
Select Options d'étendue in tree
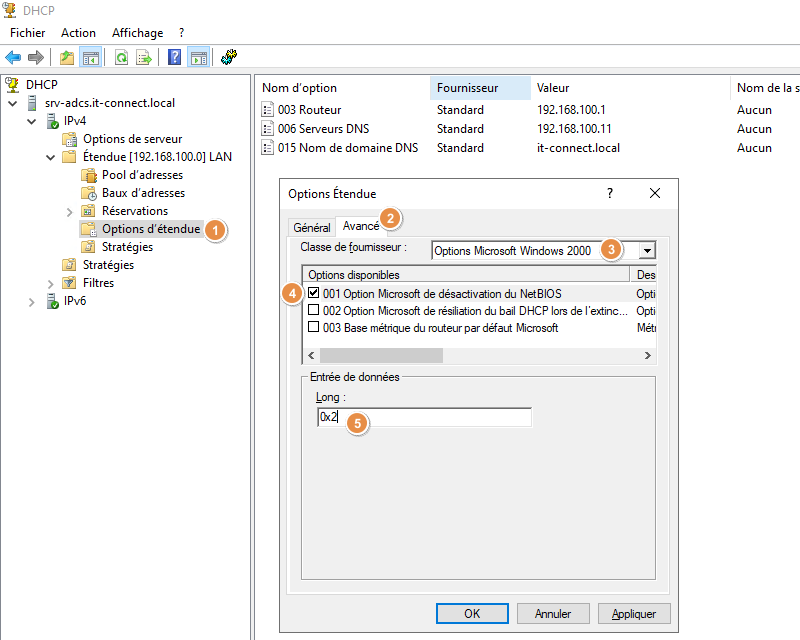(151, 229)
